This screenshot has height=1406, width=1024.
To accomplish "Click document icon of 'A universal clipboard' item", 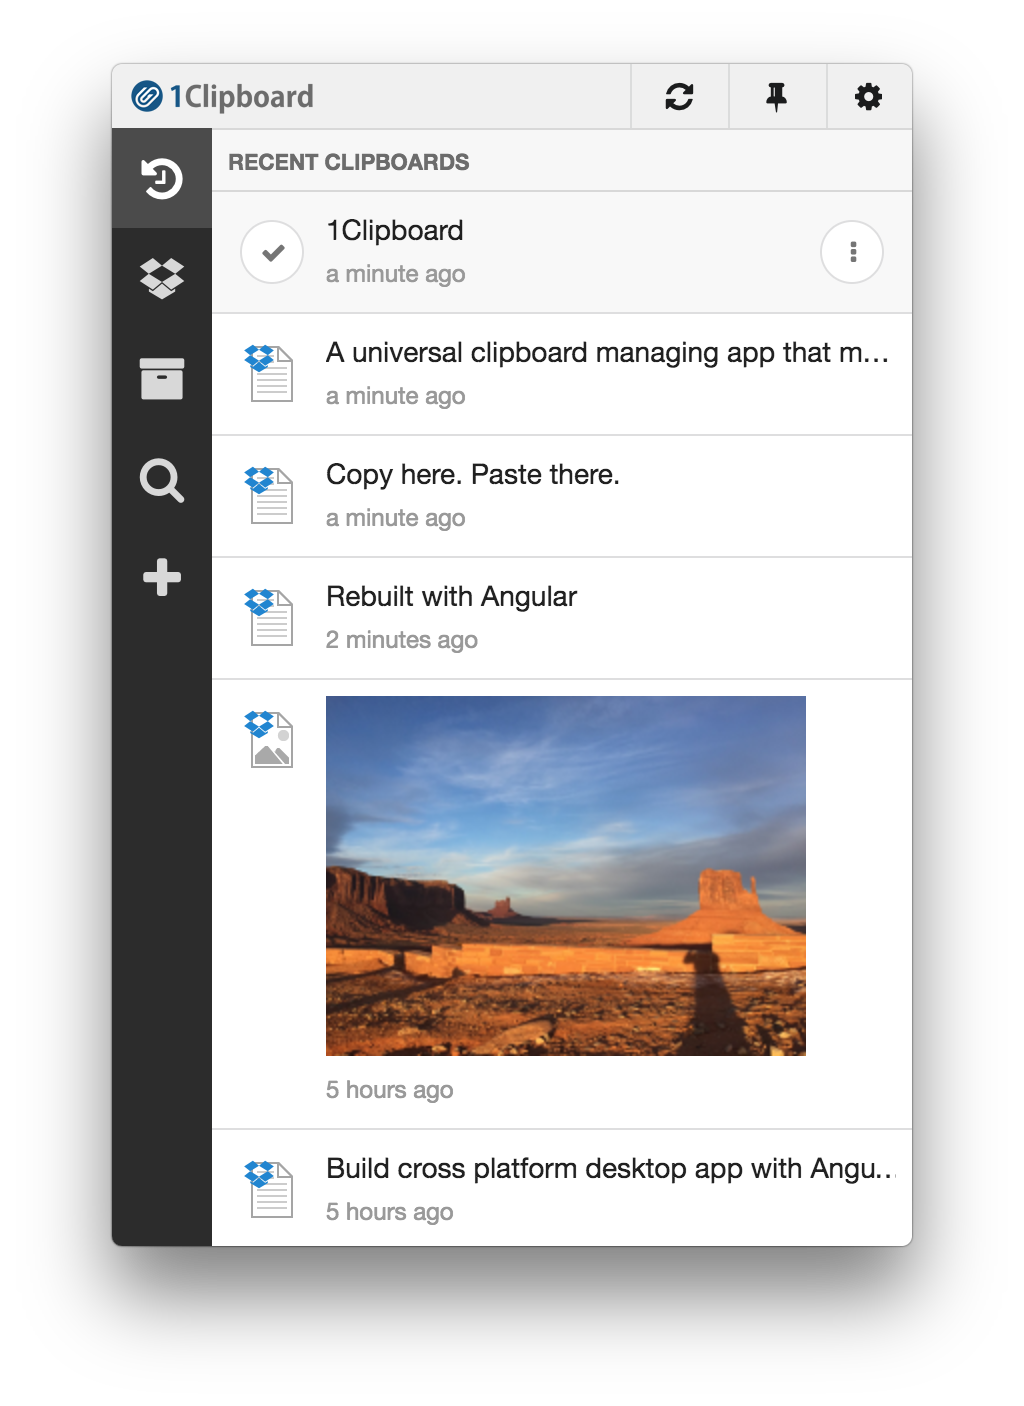I will click(x=270, y=373).
